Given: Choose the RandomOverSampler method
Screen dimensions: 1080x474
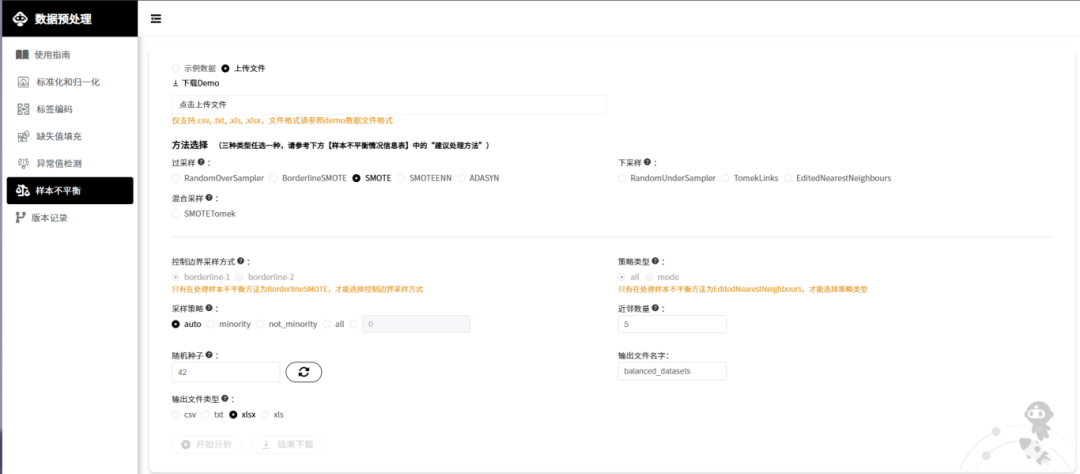Looking at the screenshot, I should click(176, 178).
